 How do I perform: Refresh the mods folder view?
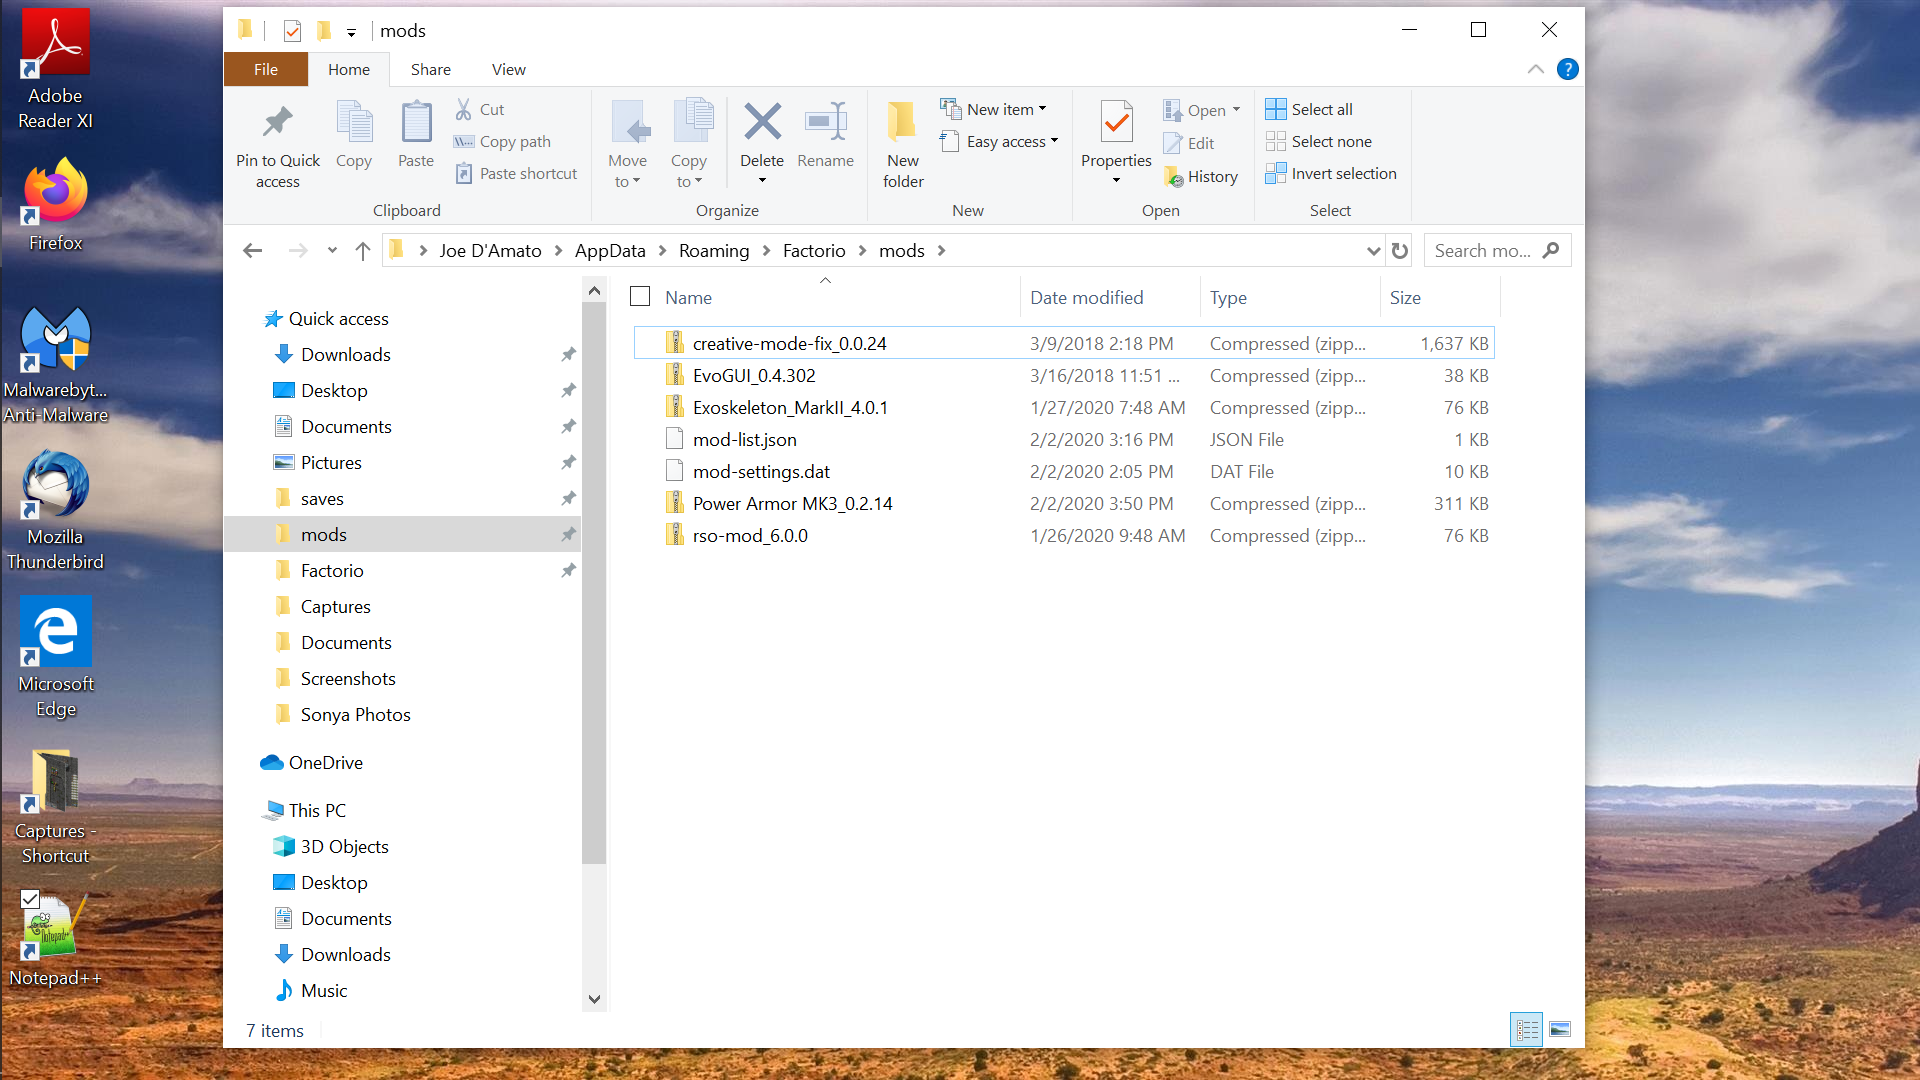pyautogui.click(x=1400, y=250)
